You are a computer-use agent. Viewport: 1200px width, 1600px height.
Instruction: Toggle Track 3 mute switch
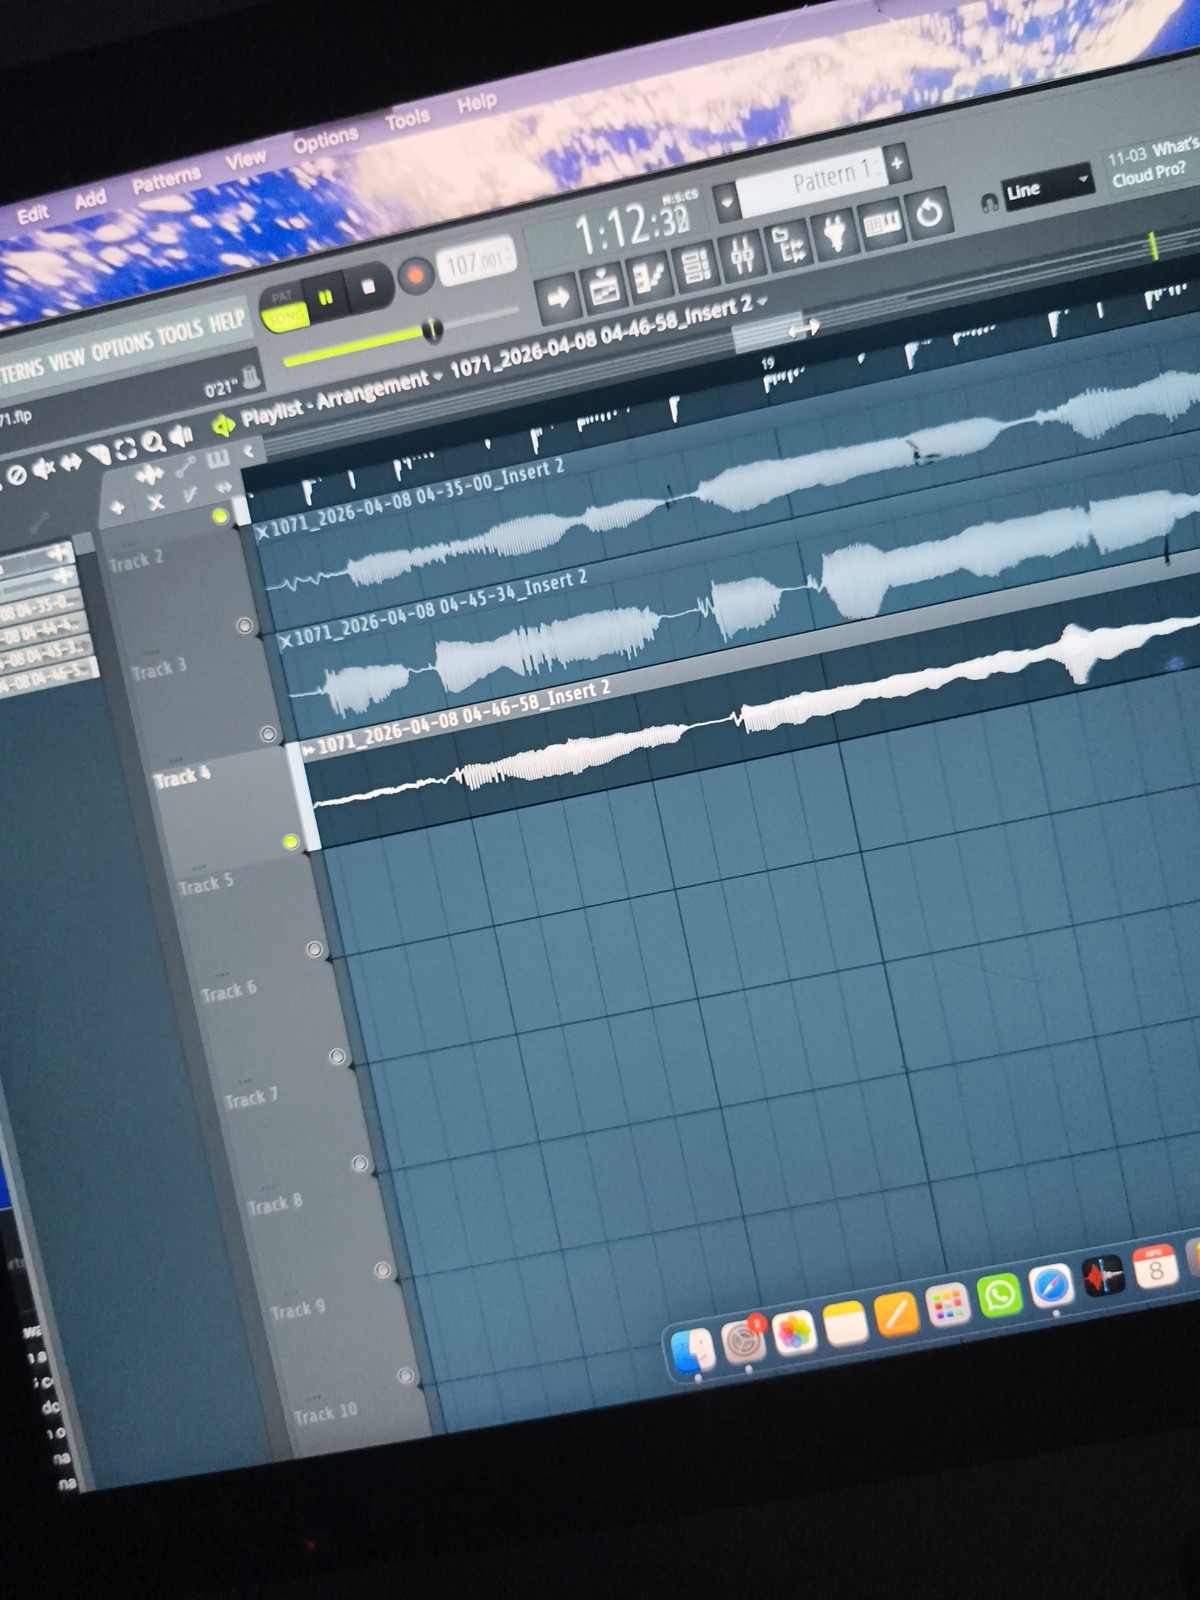[x=268, y=734]
